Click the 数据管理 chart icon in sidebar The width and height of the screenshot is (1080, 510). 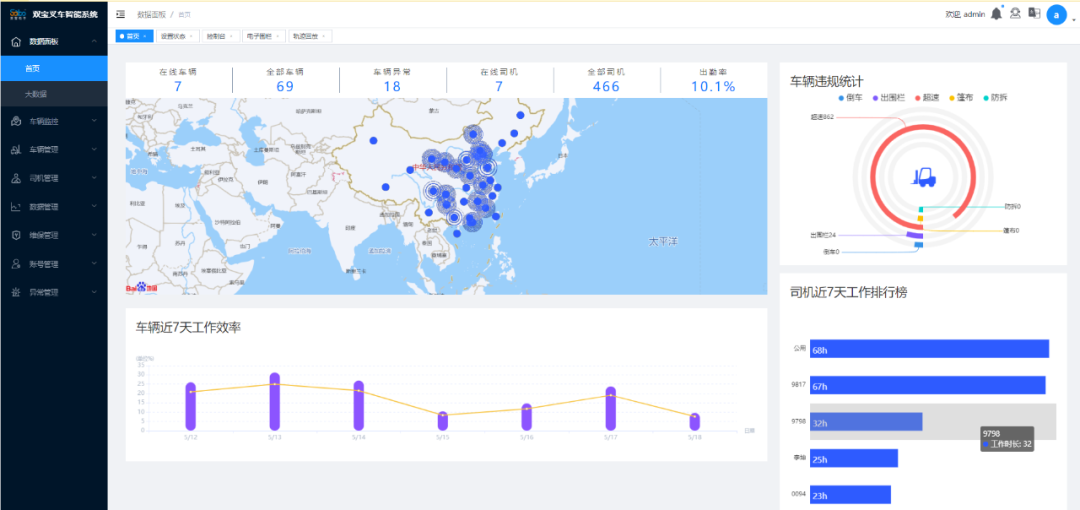16,207
